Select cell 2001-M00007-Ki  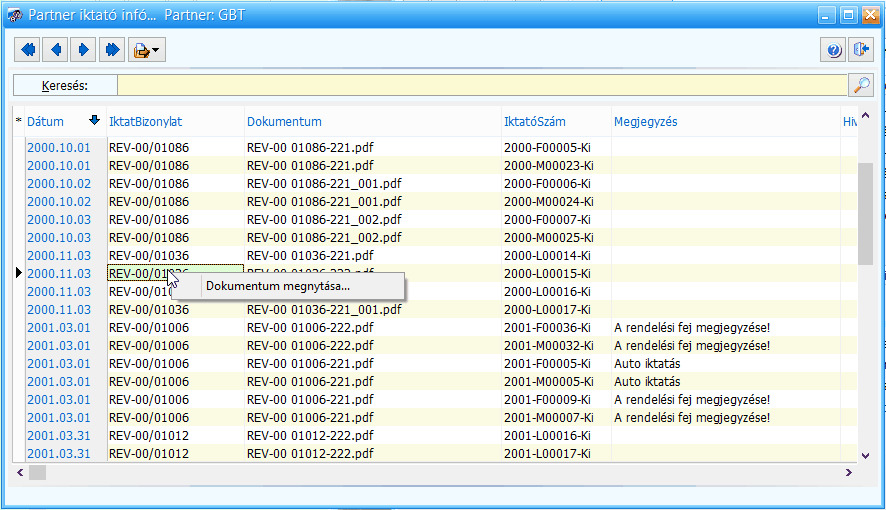(549, 418)
